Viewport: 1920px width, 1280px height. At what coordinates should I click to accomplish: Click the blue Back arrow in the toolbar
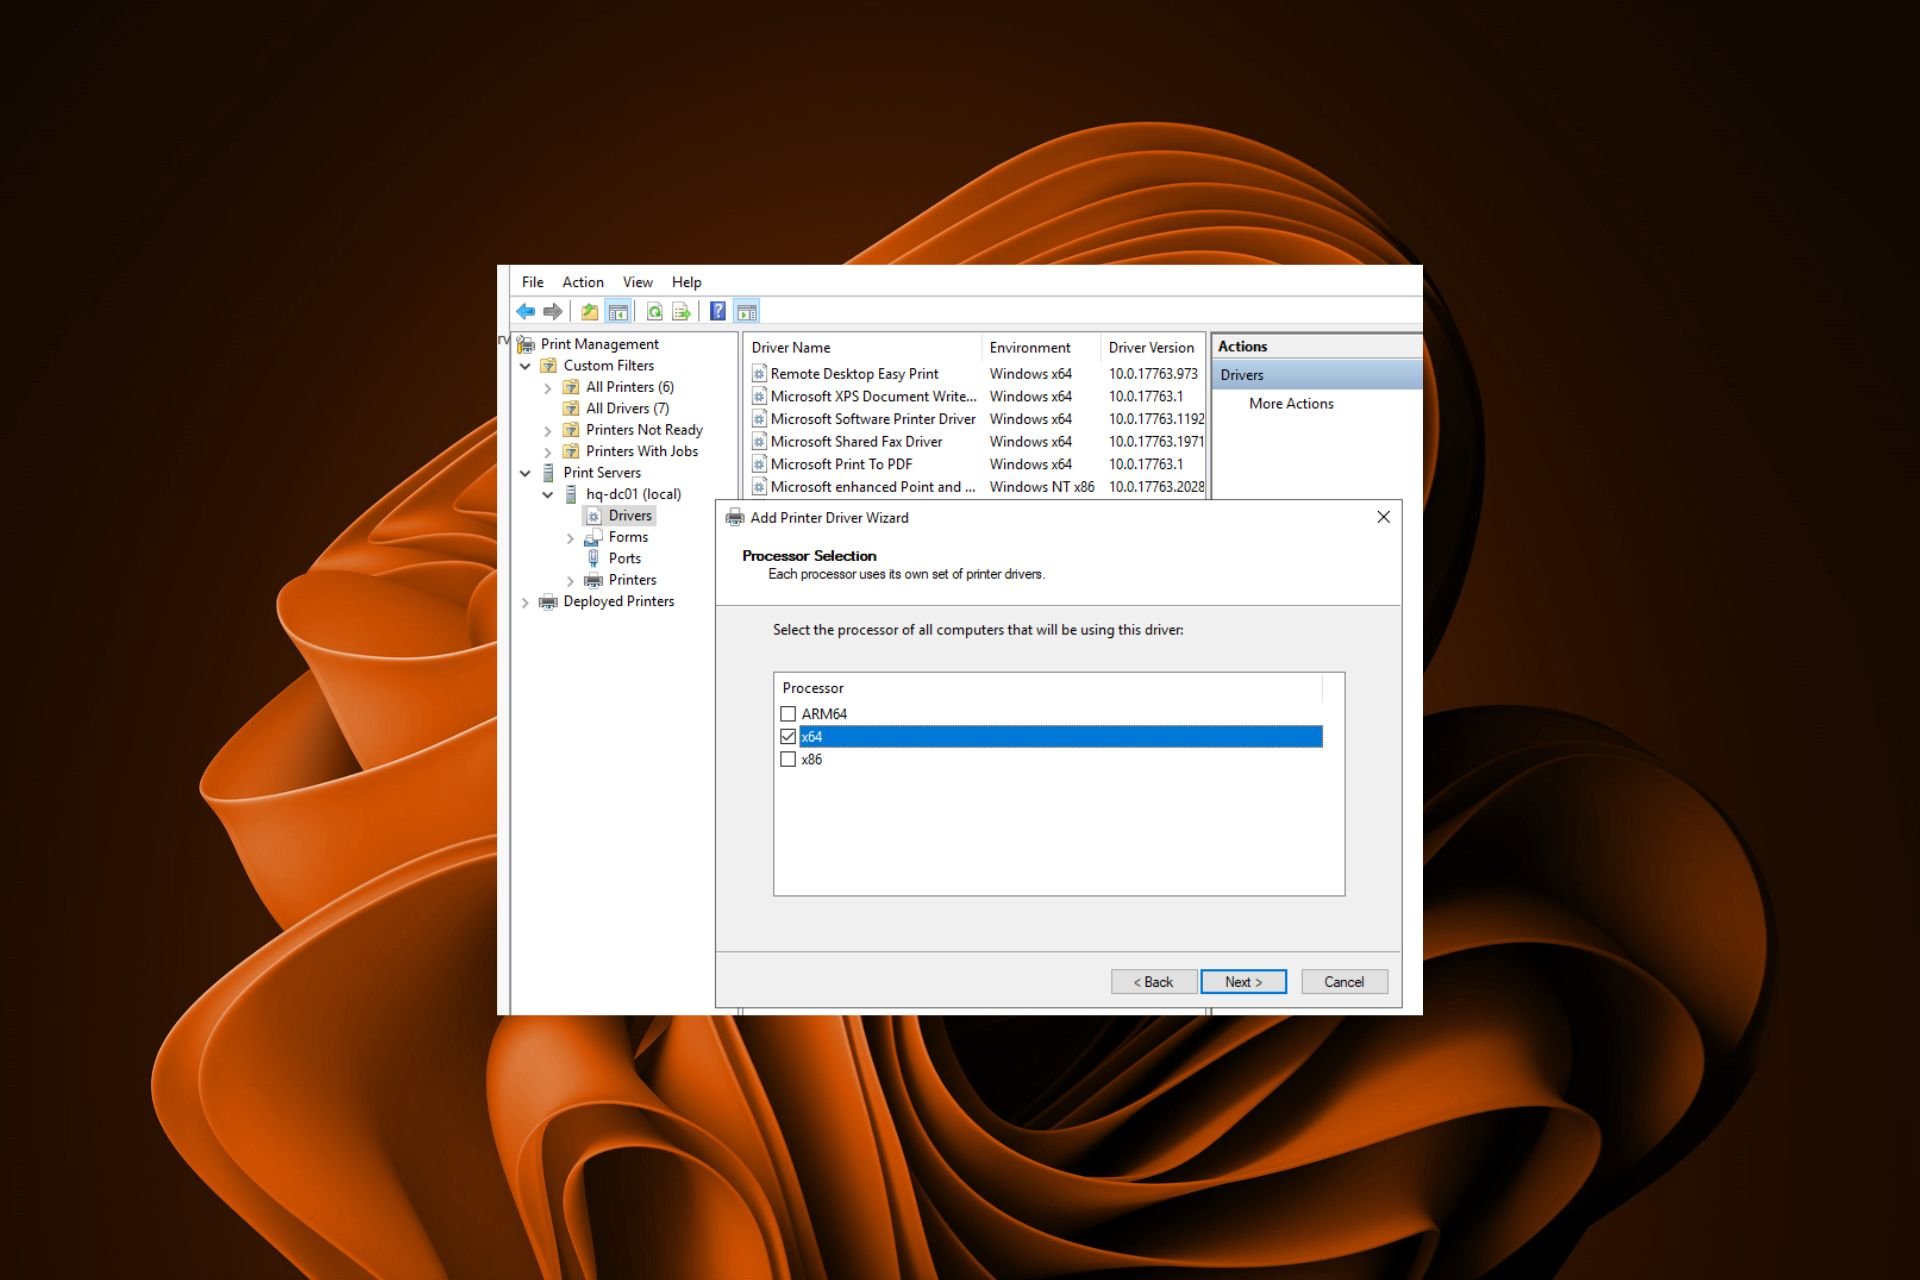[526, 312]
